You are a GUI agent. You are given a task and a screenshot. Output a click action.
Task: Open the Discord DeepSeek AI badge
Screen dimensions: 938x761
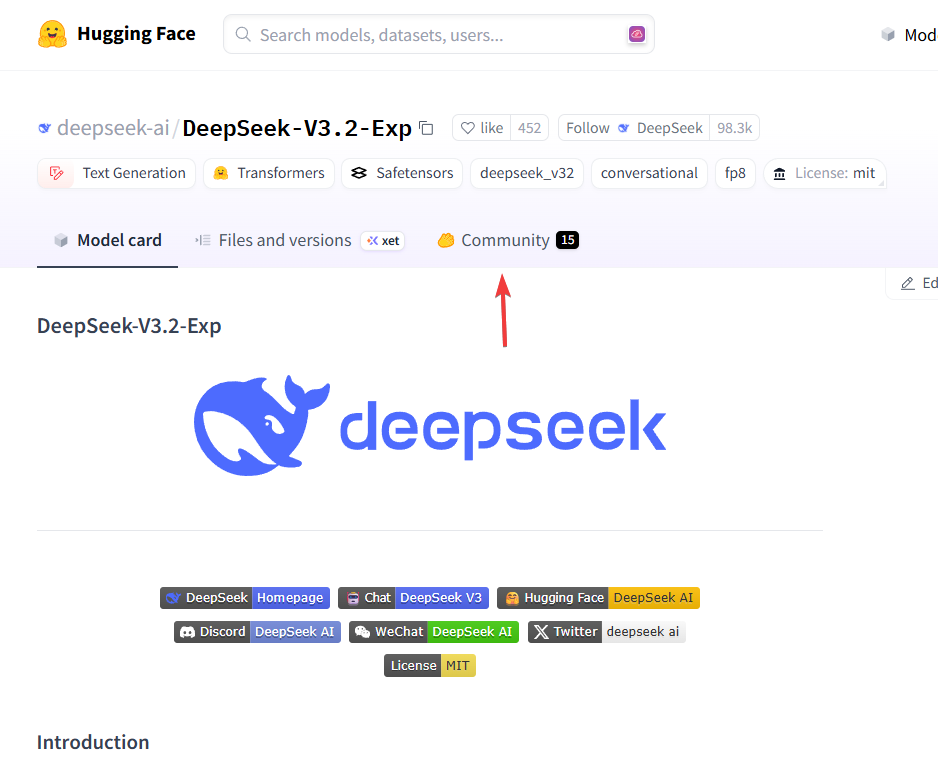257,632
